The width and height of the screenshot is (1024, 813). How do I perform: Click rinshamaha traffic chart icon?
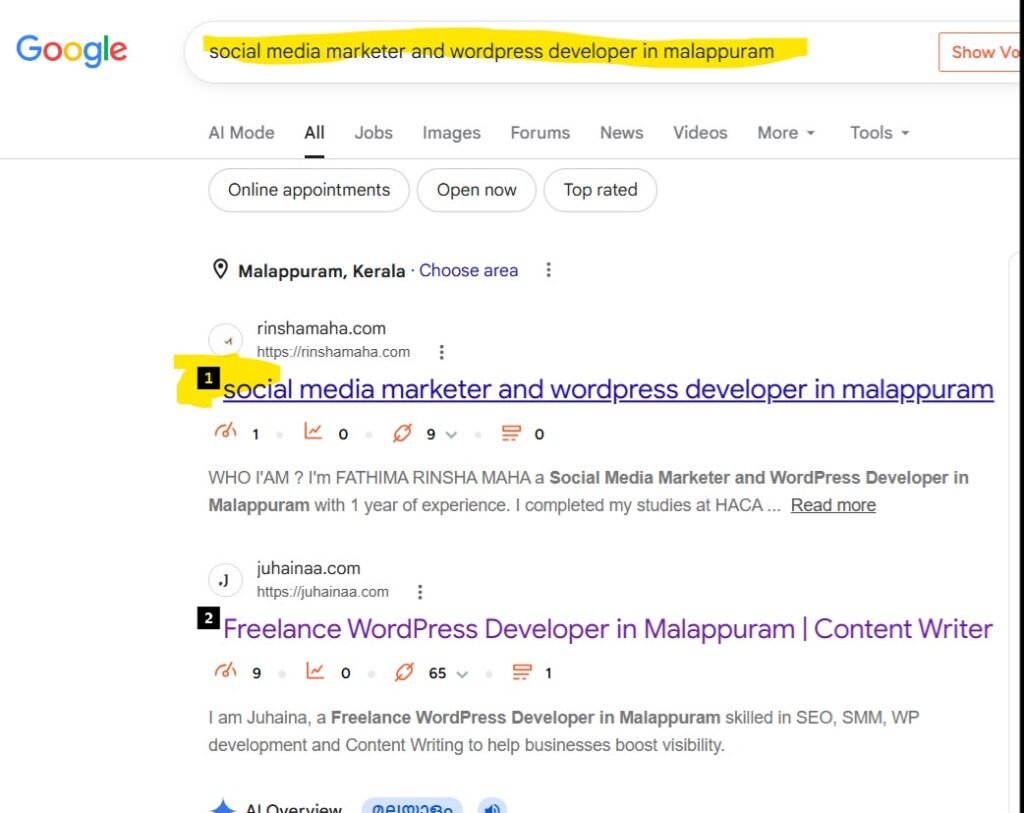pos(313,432)
